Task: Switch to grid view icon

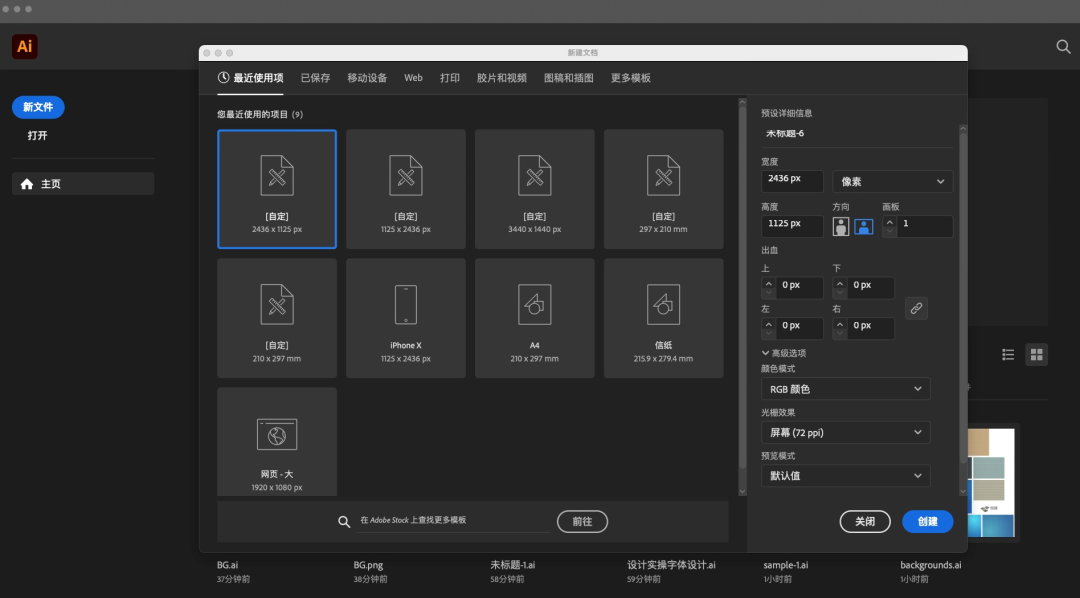Action: click(x=1037, y=354)
